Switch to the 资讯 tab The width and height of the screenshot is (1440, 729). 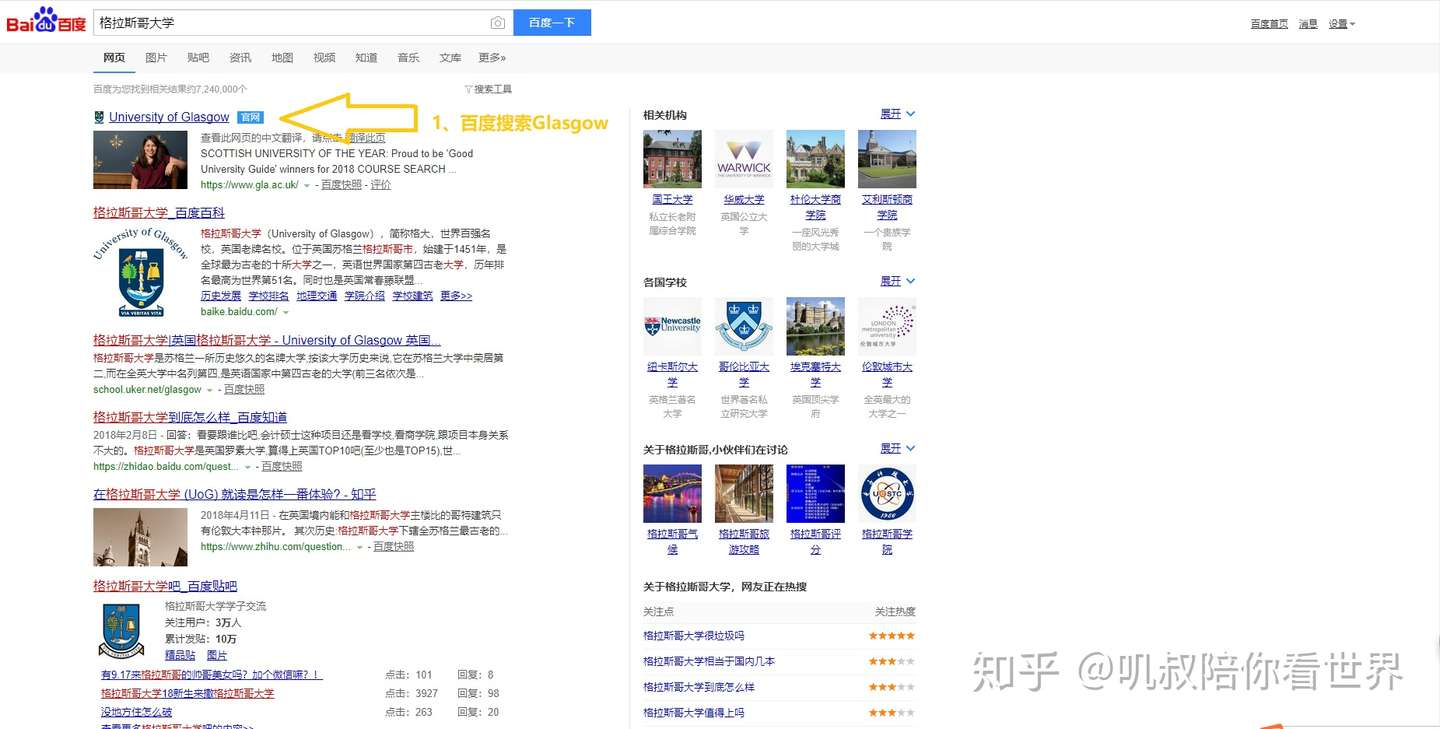coord(240,58)
